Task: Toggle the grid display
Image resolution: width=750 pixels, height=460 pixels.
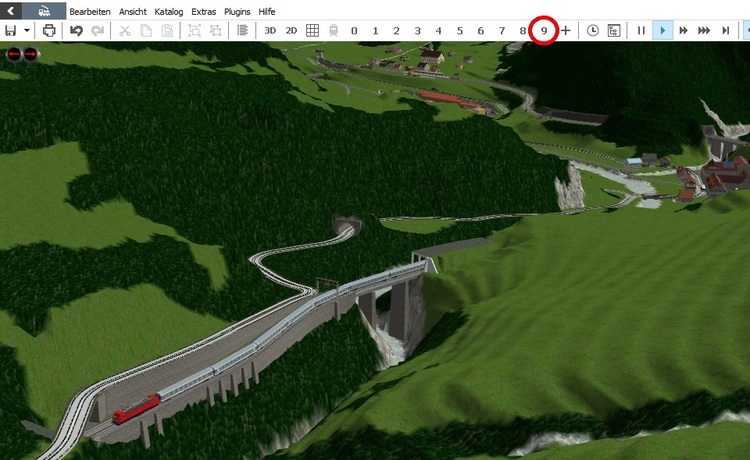Action: pyautogui.click(x=312, y=31)
